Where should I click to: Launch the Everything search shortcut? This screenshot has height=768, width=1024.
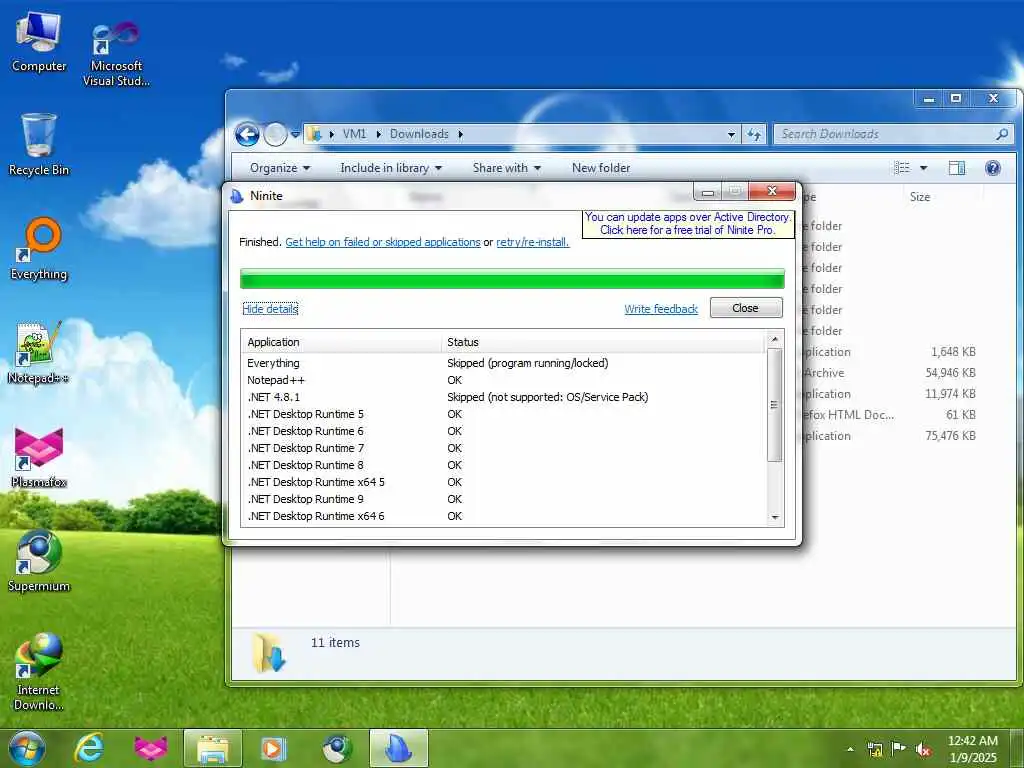[x=39, y=249]
